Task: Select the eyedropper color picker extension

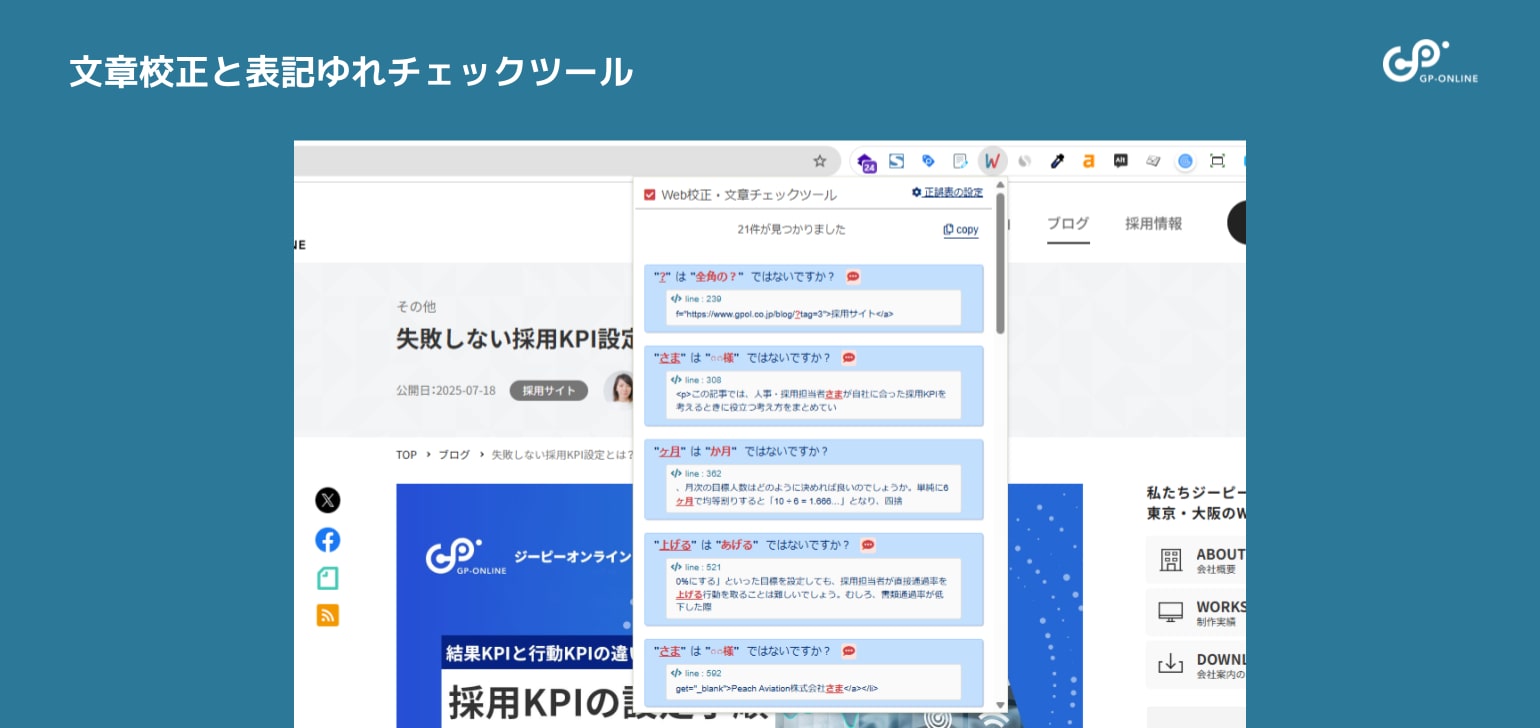Action: point(1057,161)
